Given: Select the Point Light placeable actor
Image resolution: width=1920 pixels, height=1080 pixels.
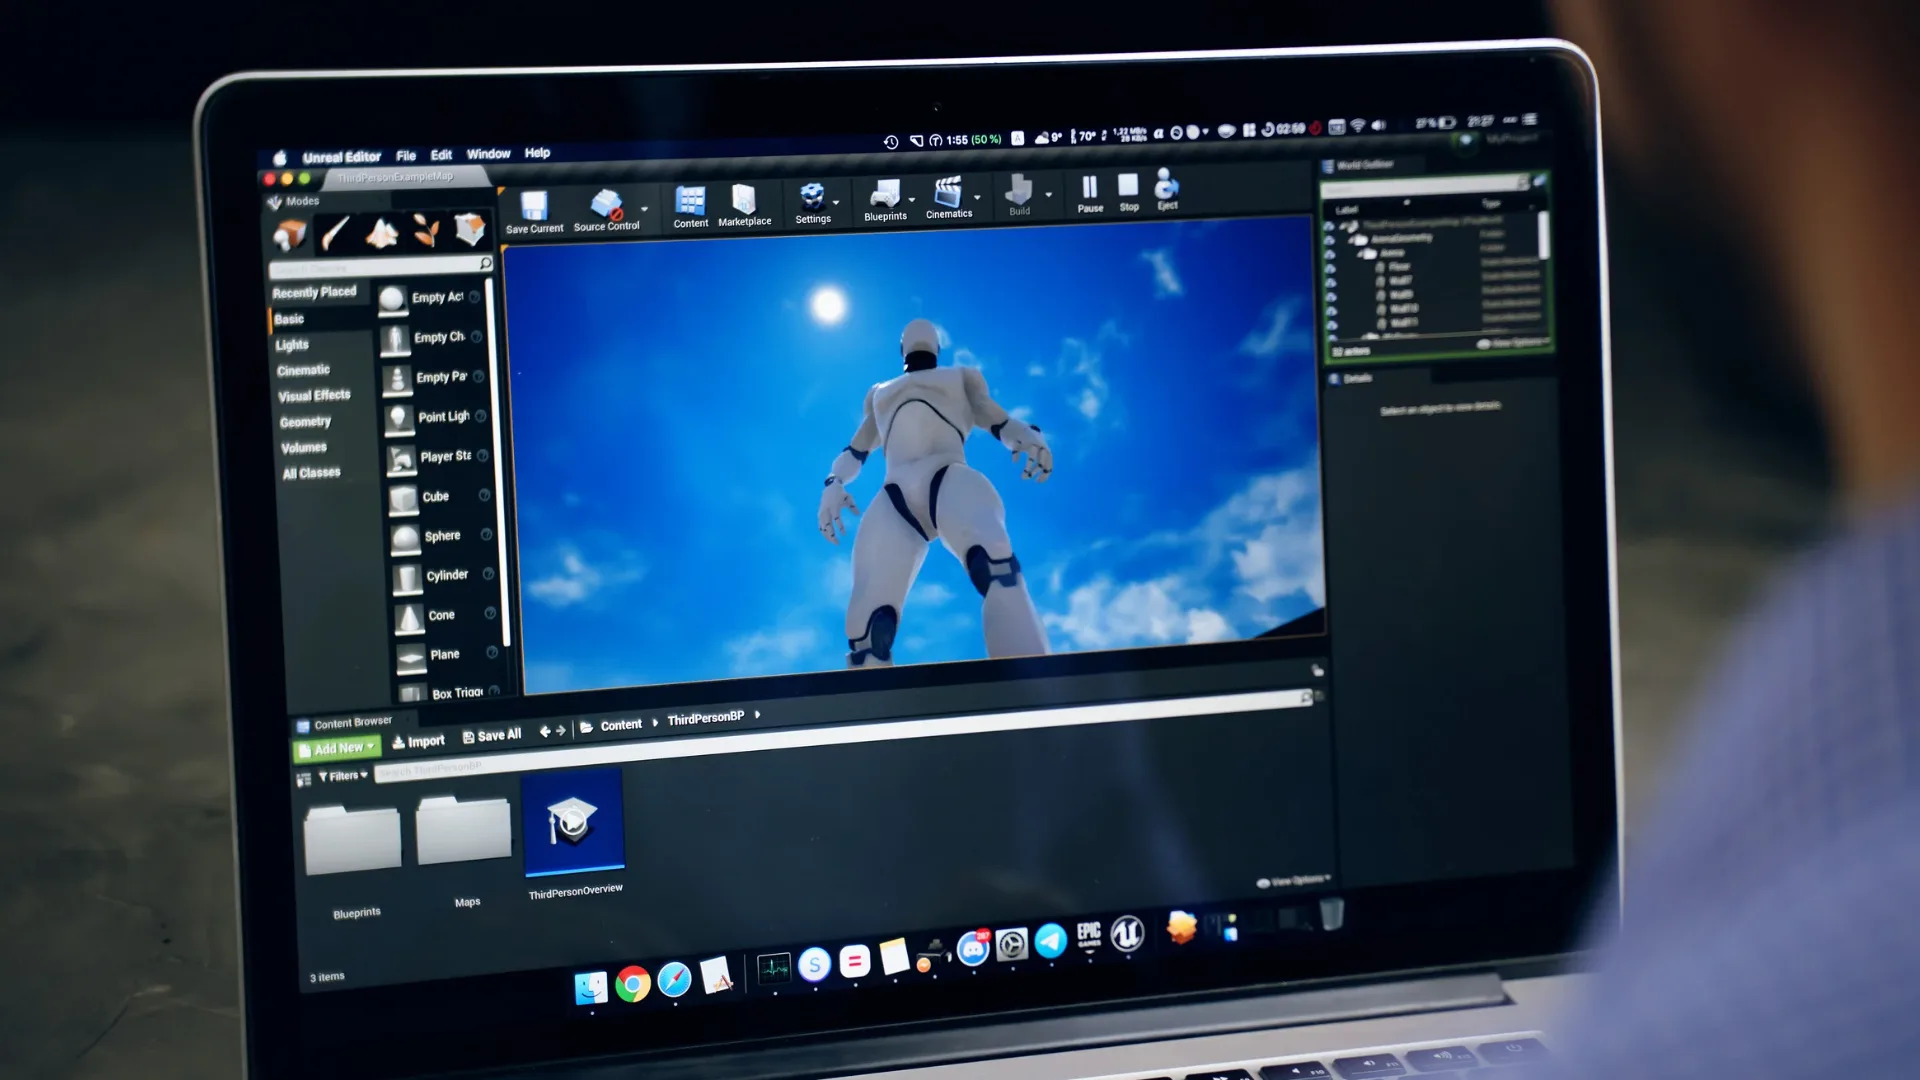Looking at the screenshot, I should (x=434, y=417).
